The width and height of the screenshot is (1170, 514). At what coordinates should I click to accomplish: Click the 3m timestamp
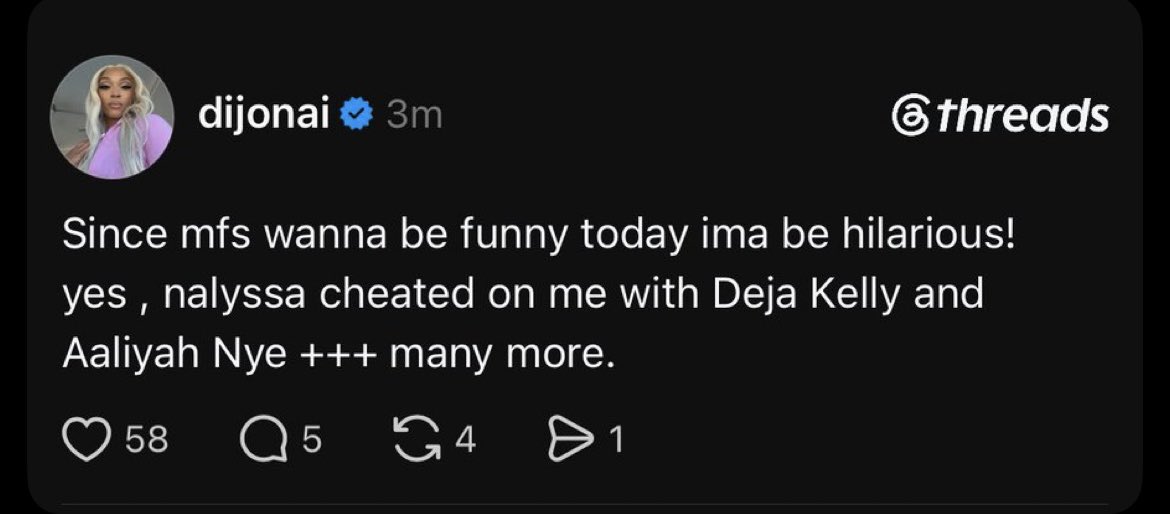pyautogui.click(x=414, y=116)
